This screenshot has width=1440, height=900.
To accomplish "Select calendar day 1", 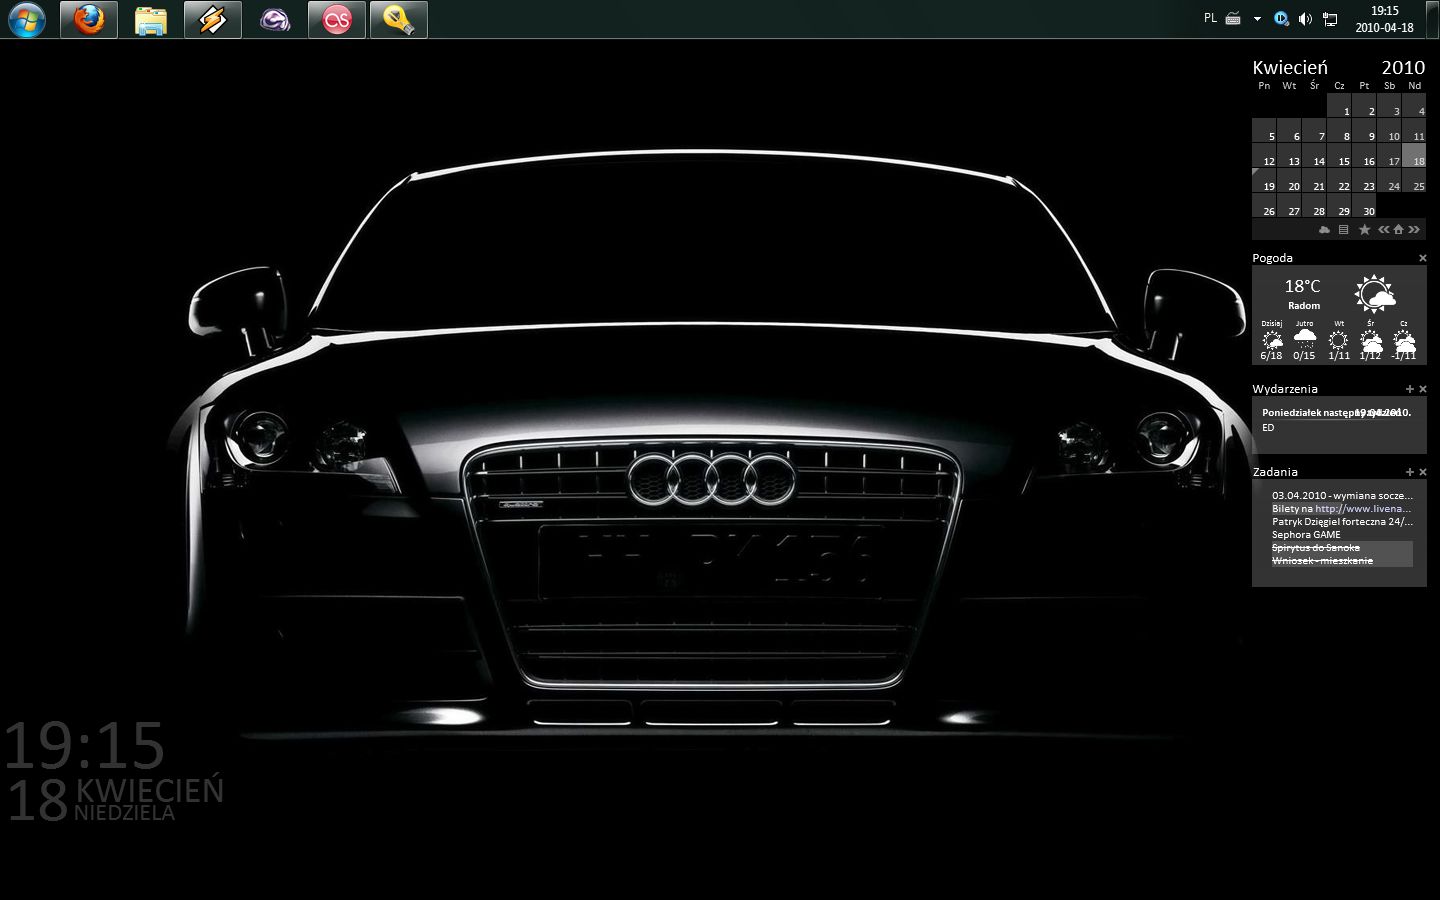I will (1339, 106).
